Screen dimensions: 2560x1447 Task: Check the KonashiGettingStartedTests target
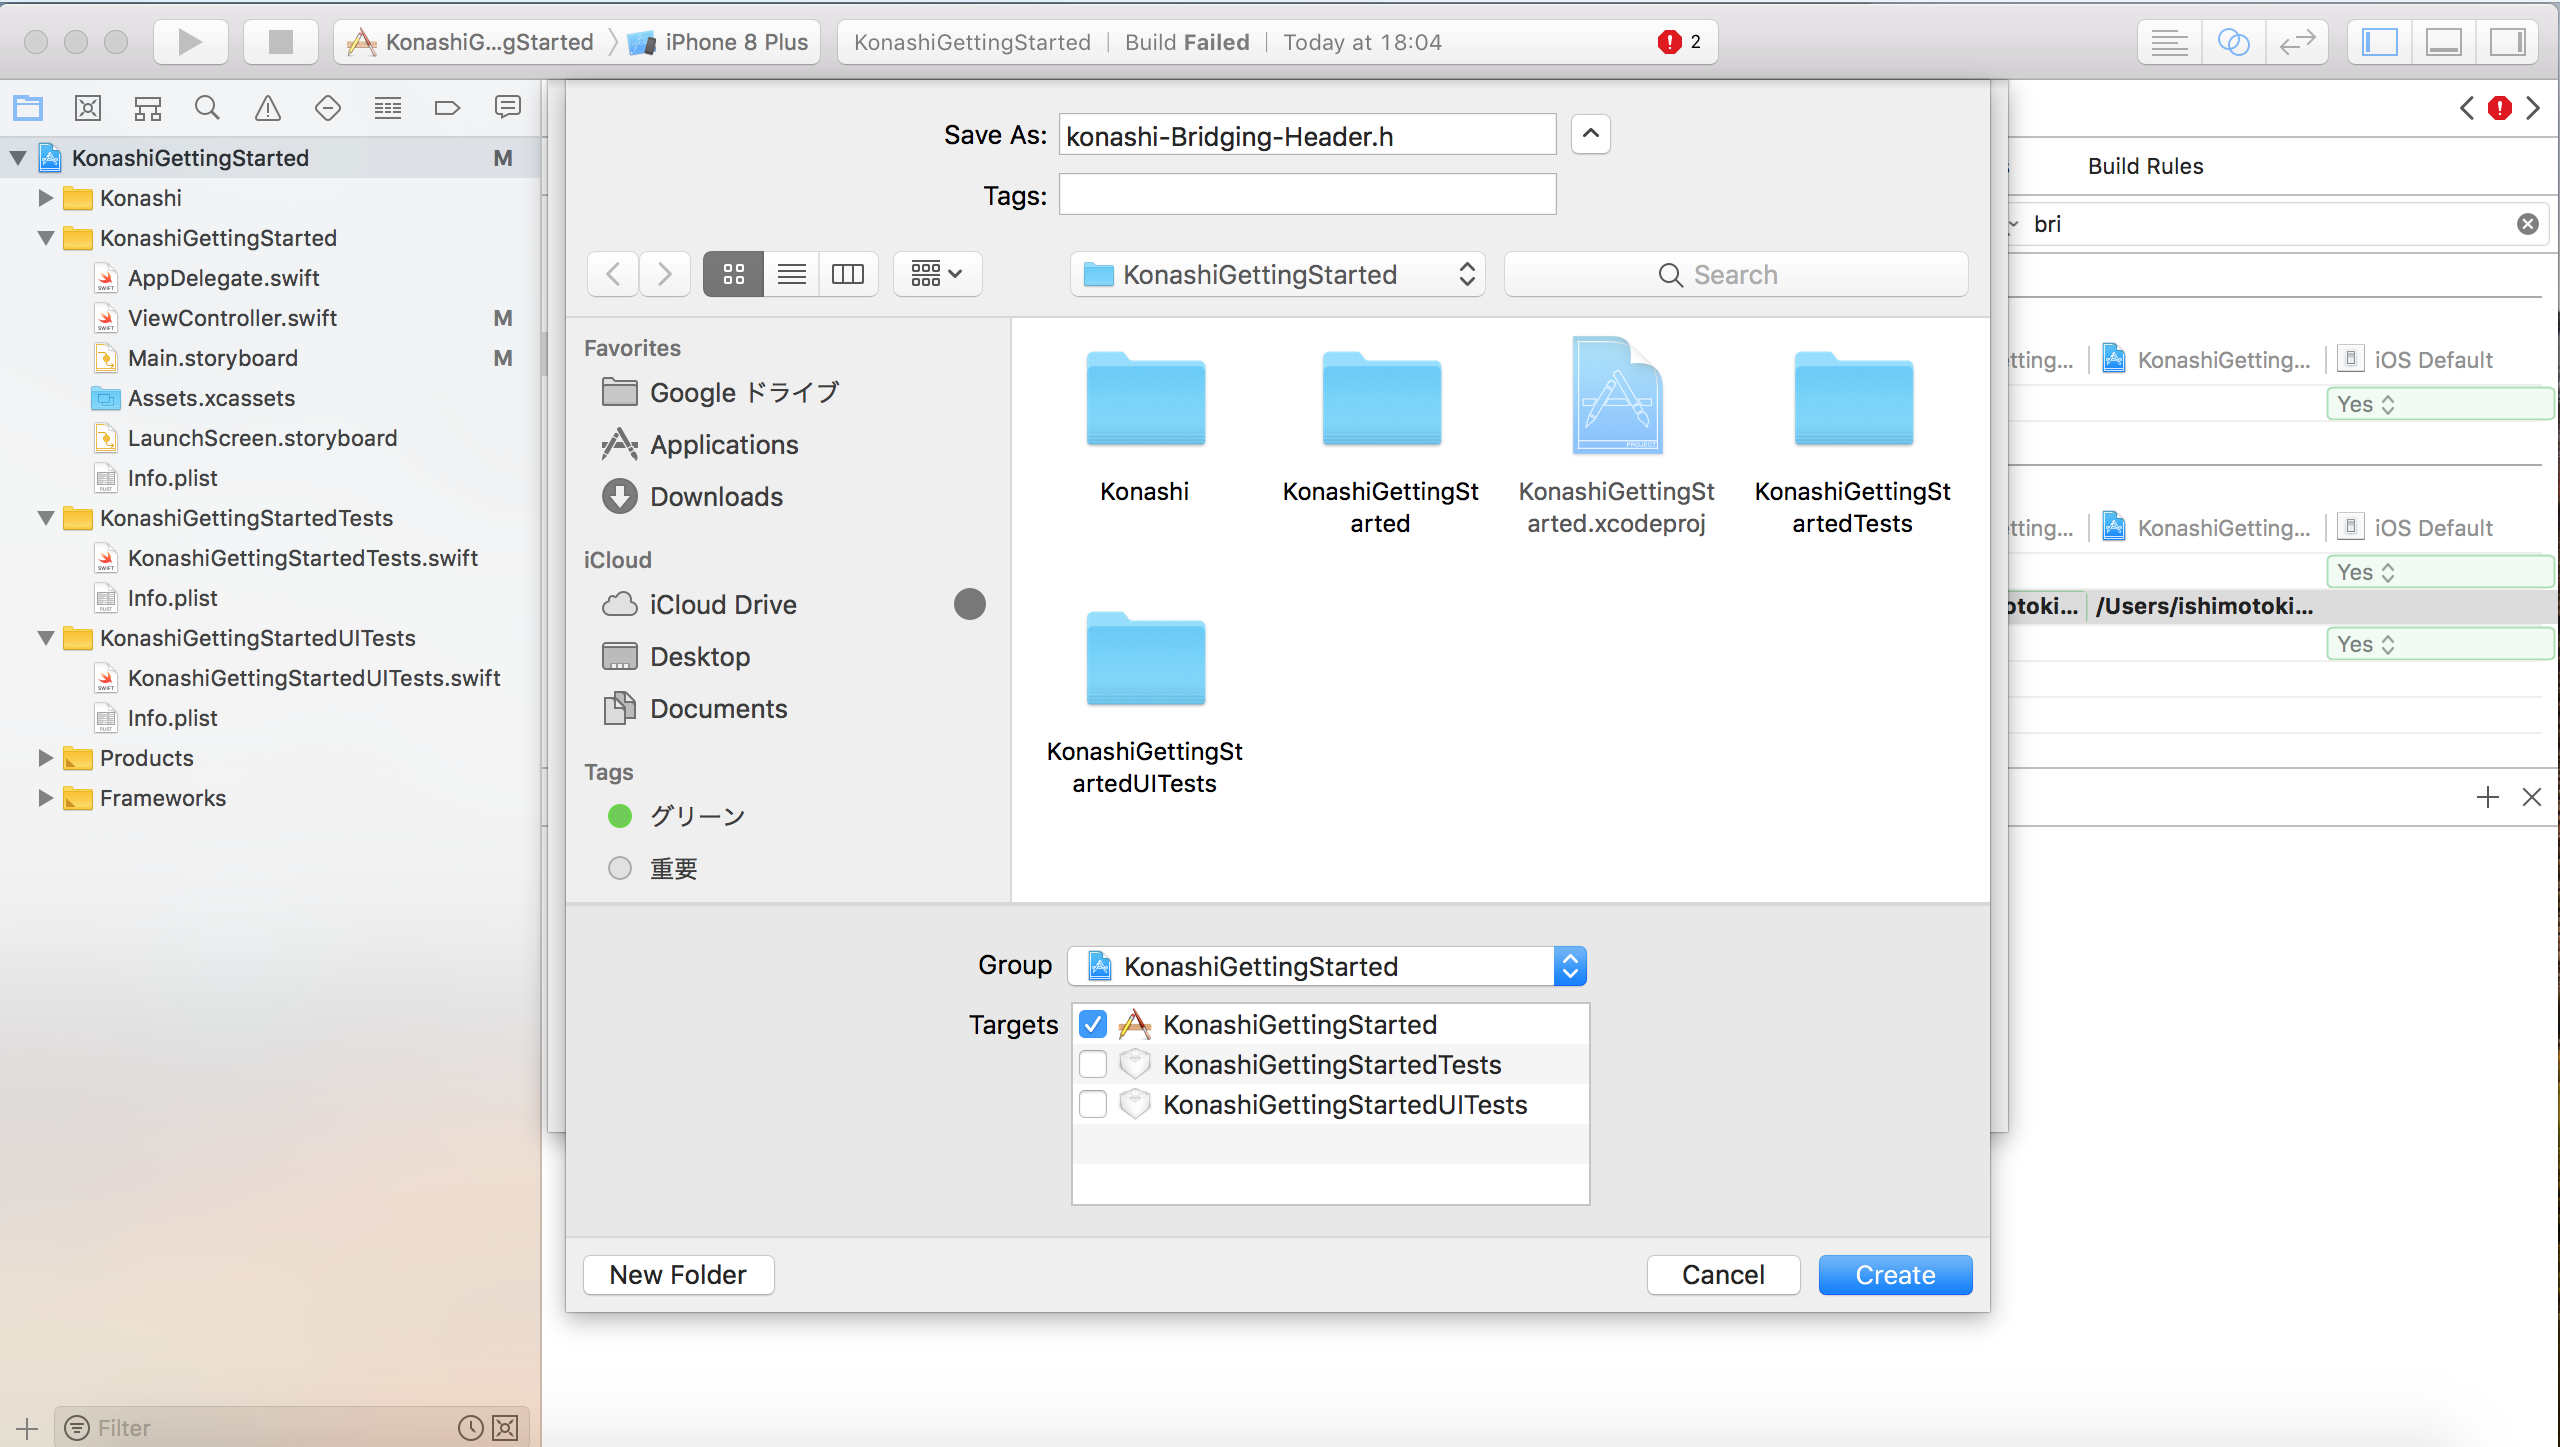[x=1093, y=1064]
